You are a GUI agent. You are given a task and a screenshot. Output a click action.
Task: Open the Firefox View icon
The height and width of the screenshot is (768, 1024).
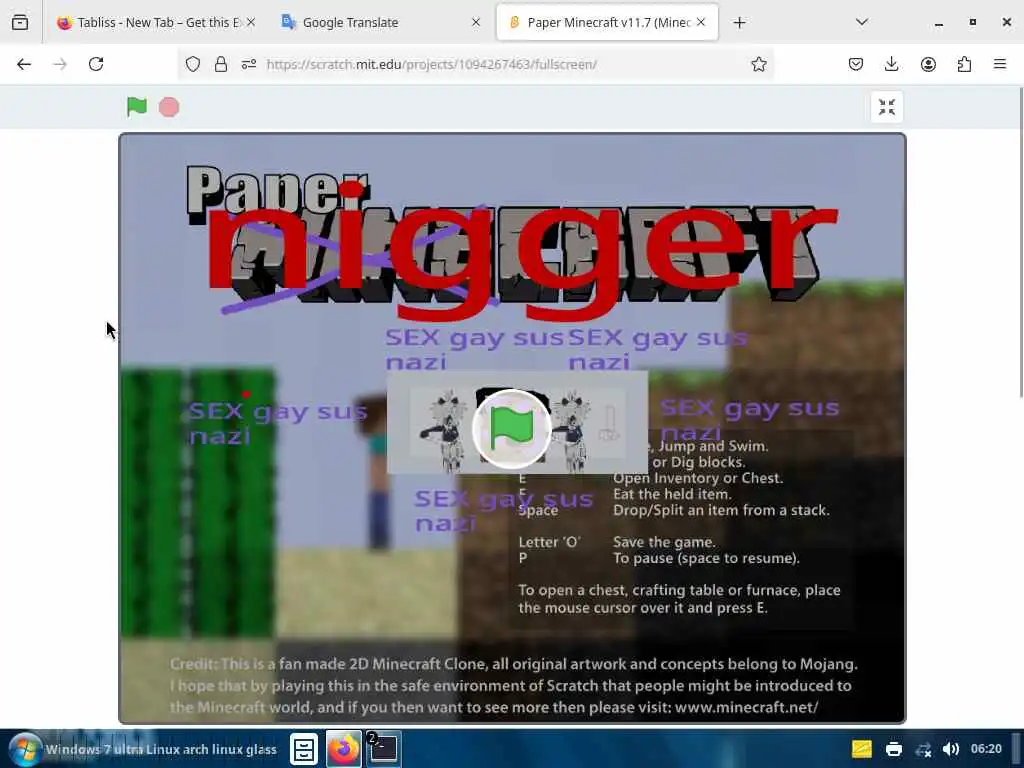click(x=20, y=23)
